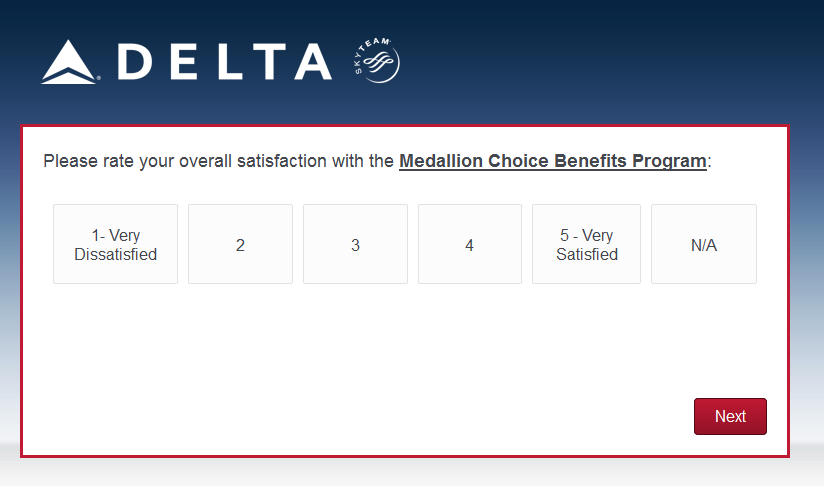The height and width of the screenshot is (486, 824).
Task: Click the word 'Medallion' in the question
Action: (439, 161)
